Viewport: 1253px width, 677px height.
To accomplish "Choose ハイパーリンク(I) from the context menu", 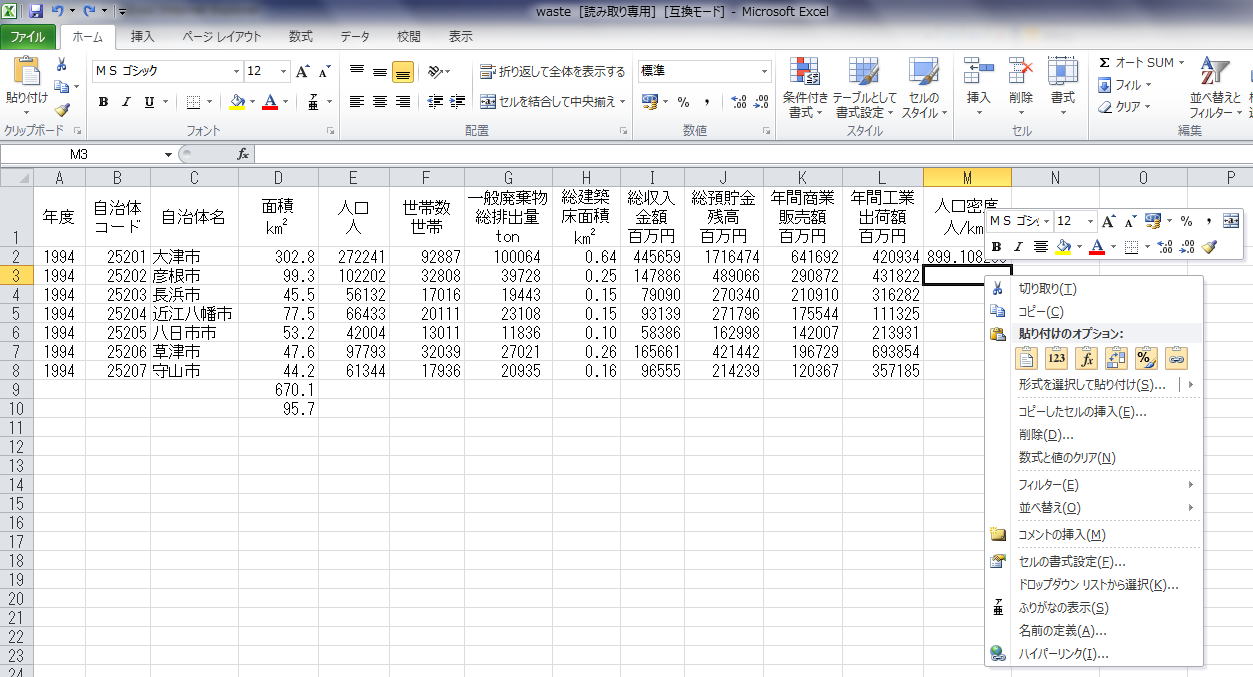I will [x=1094, y=654].
